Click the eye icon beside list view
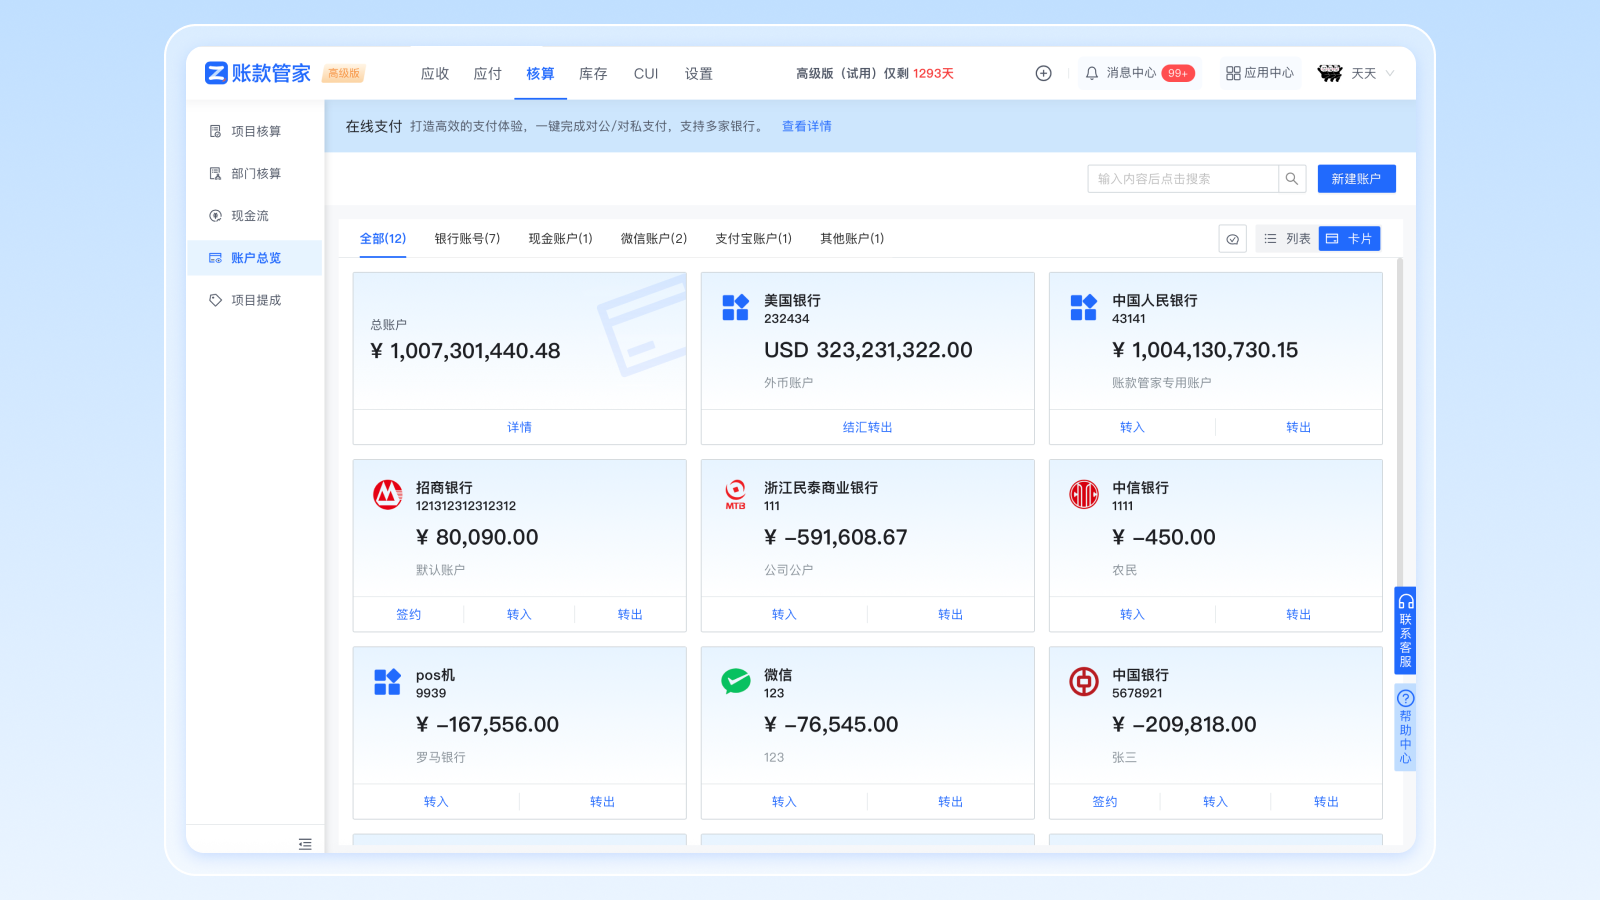Screen dimensions: 1600x900 pos(1232,239)
